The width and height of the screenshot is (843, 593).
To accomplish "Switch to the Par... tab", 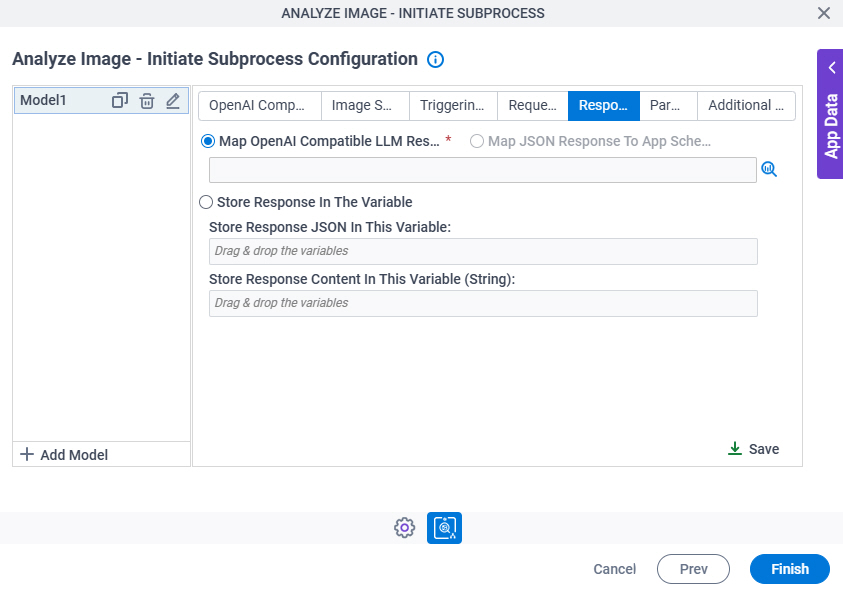I will point(668,105).
